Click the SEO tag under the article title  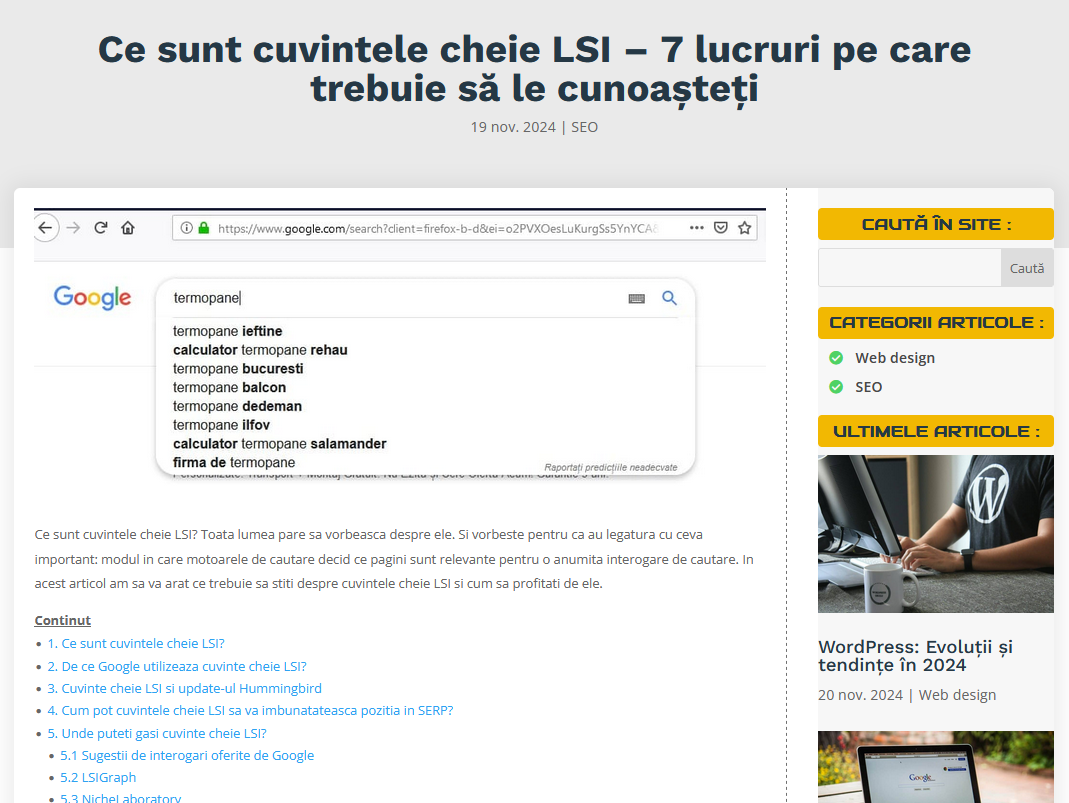[x=584, y=127]
